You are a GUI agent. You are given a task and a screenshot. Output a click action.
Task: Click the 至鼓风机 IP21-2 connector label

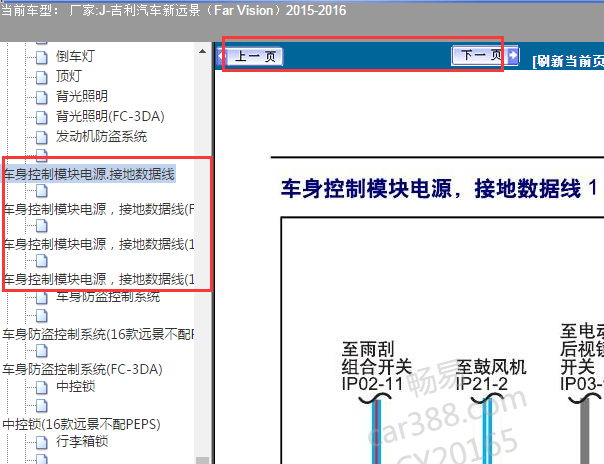point(490,375)
